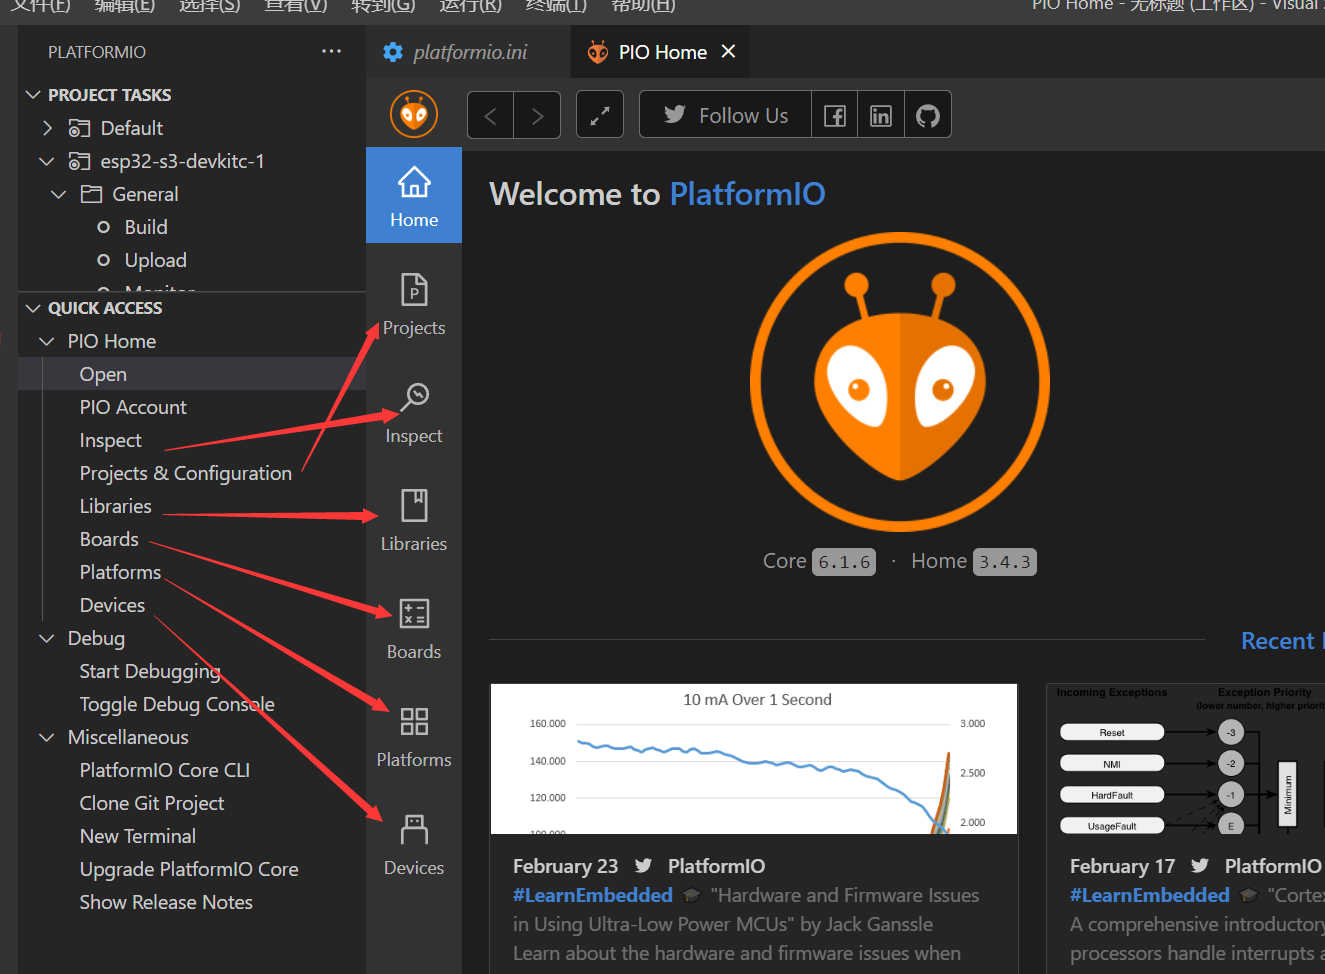Close the PIO Home tab
The height and width of the screenshot is (974, 1325).
(728, 51)
